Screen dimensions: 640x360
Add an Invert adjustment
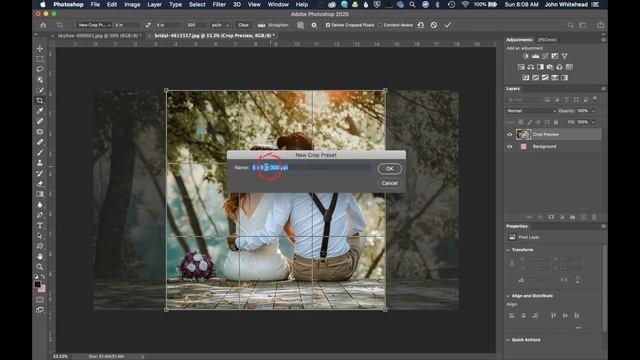click(526, 78)
